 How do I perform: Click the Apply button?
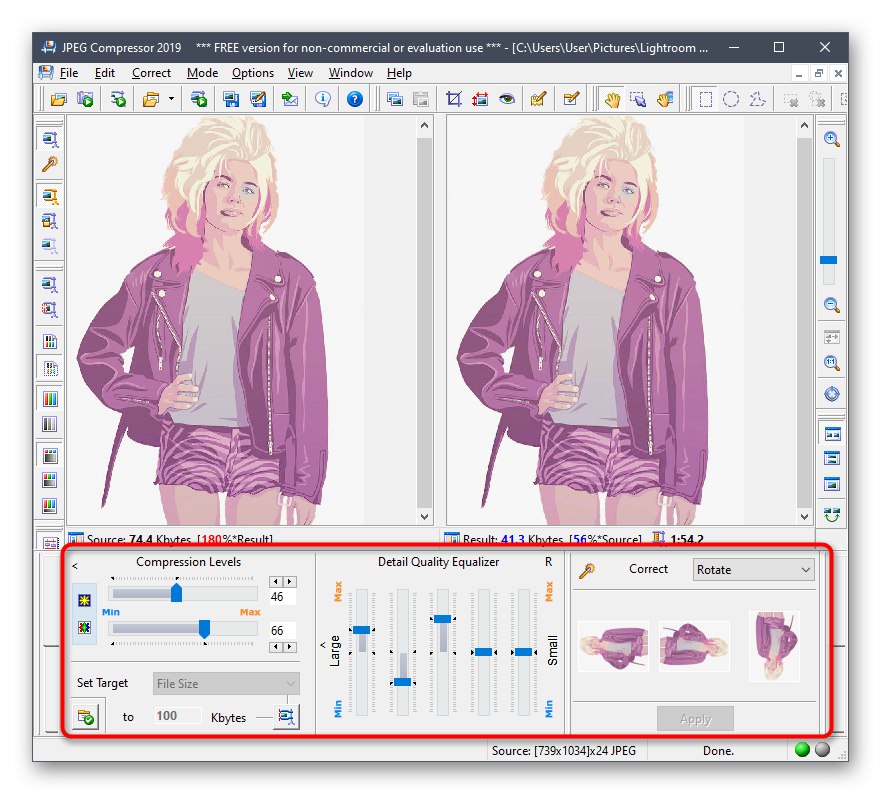[695, 719]
